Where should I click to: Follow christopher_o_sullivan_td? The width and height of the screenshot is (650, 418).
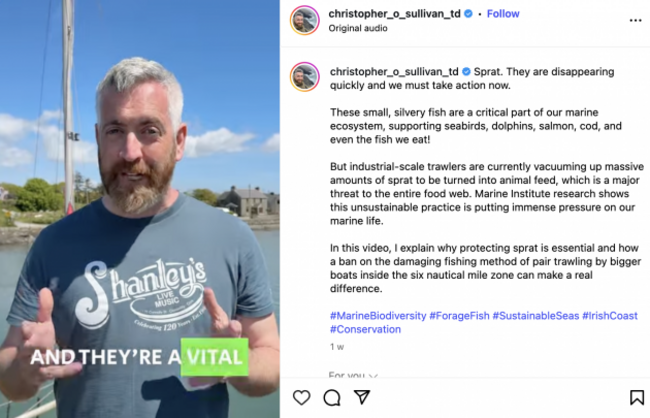pos(503,14)
